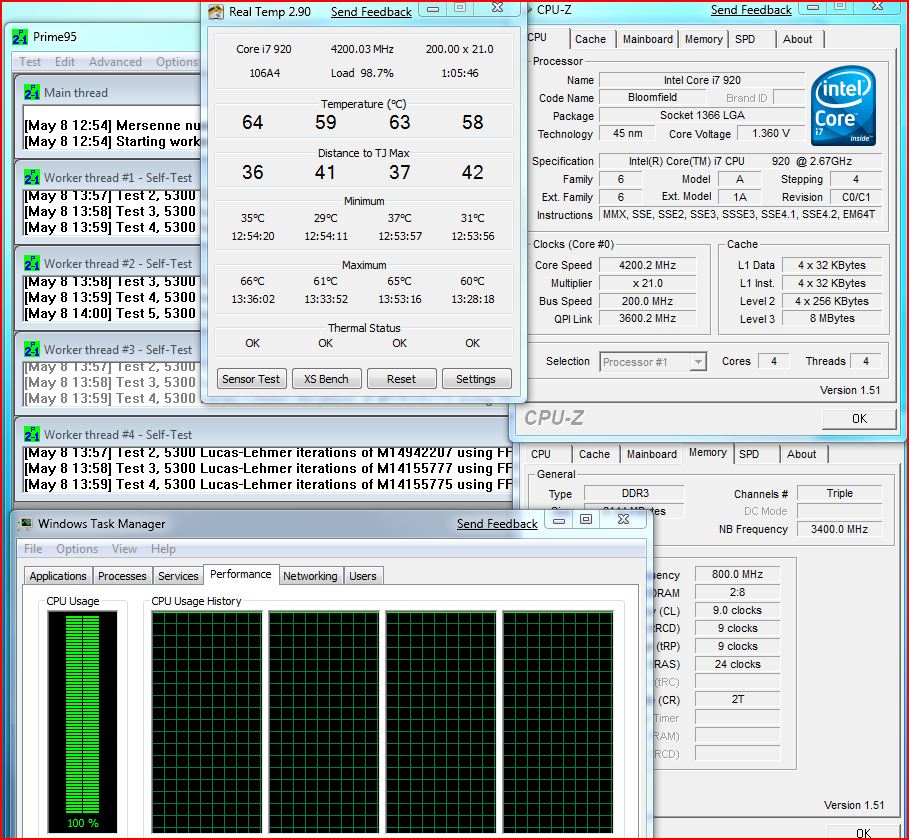This screenshot has width=909, height=840.
Task: Open Cache tab in lower CPU-Z window
Action: pyautogui.click(x=595, y=454)
